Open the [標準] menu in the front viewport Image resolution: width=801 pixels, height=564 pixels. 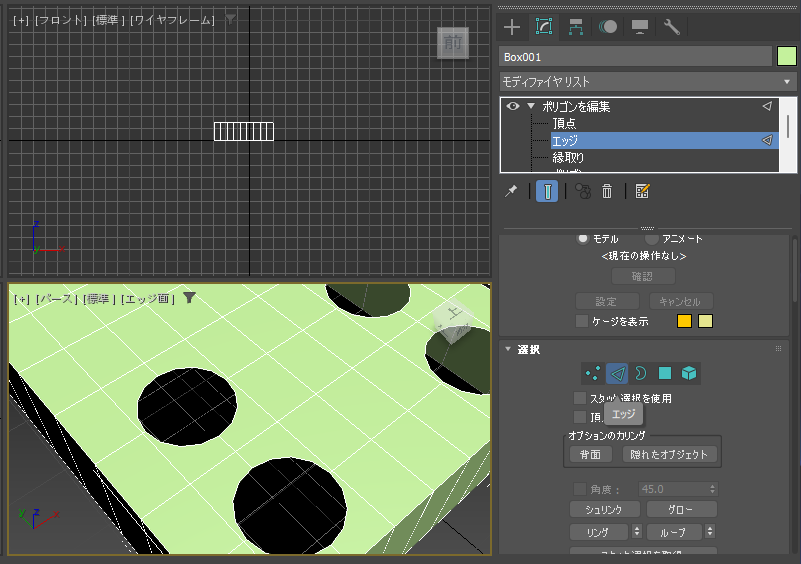109,20
